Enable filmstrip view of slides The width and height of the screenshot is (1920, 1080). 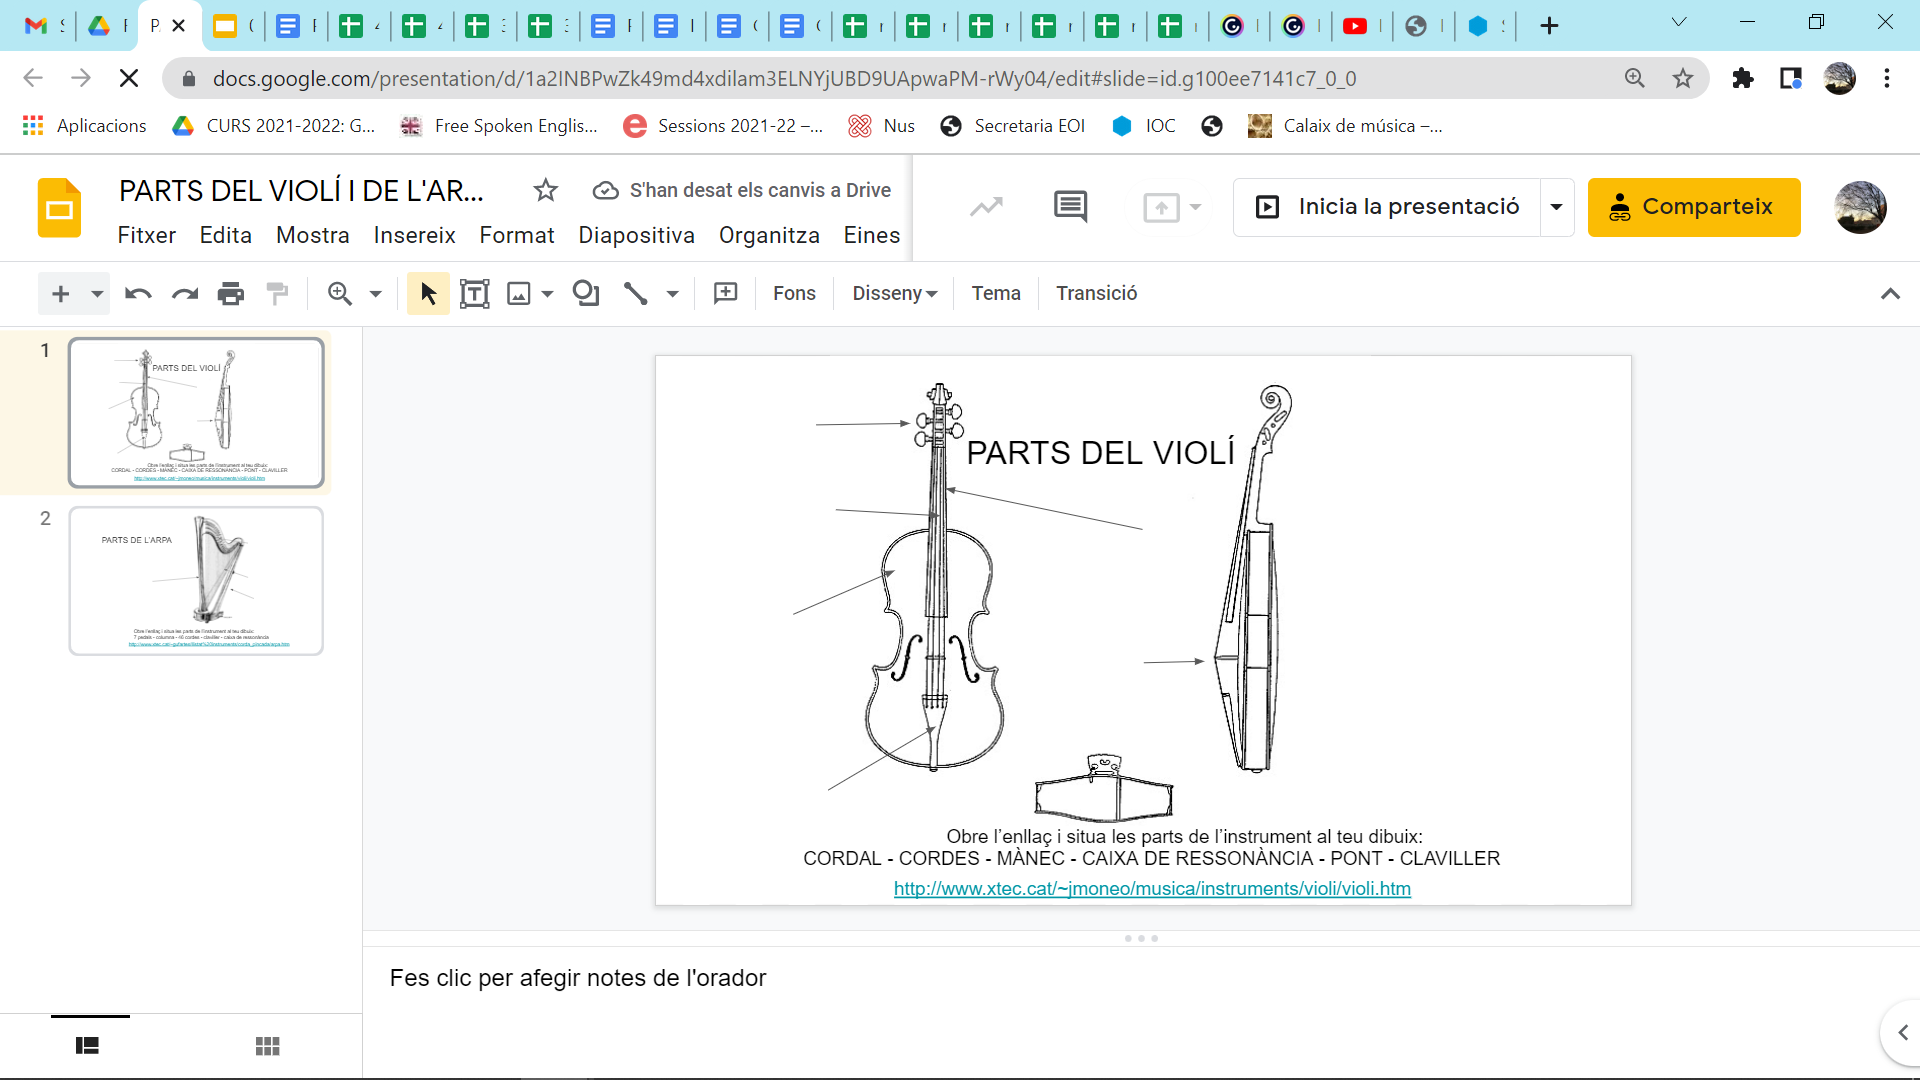(88, 1045)
